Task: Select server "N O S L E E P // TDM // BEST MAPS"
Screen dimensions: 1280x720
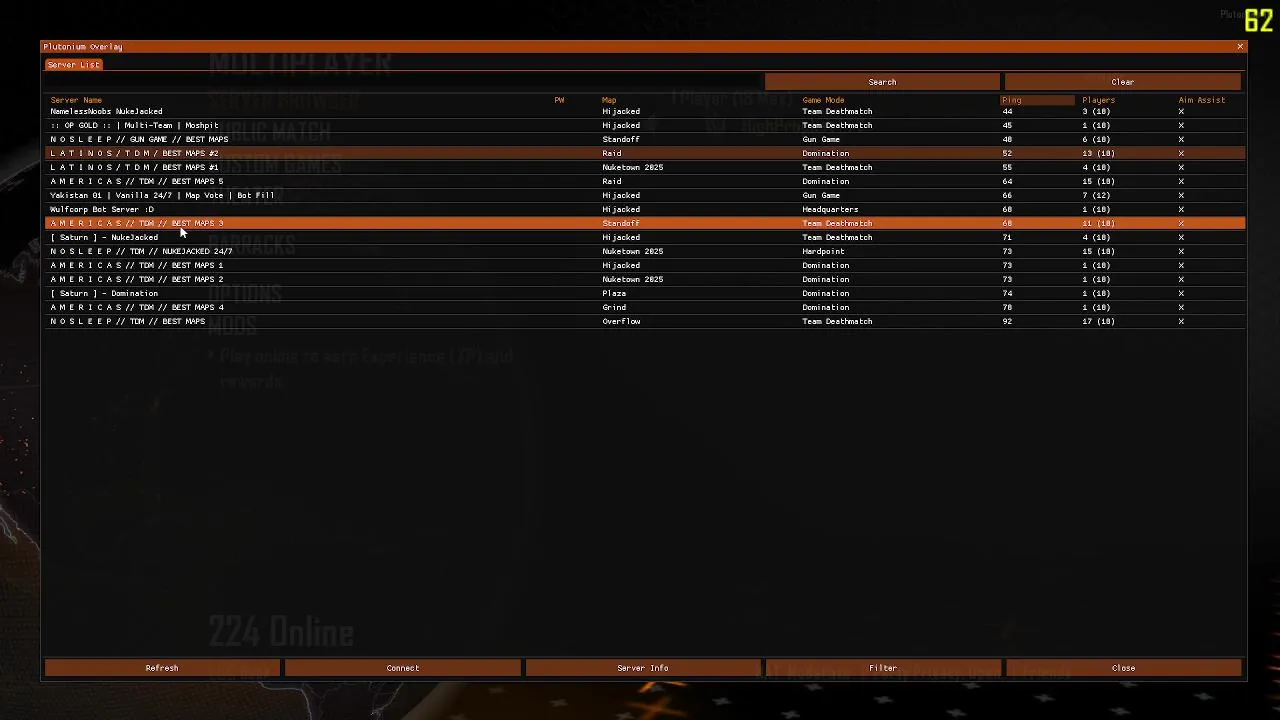Action: (x=645, y=321)
